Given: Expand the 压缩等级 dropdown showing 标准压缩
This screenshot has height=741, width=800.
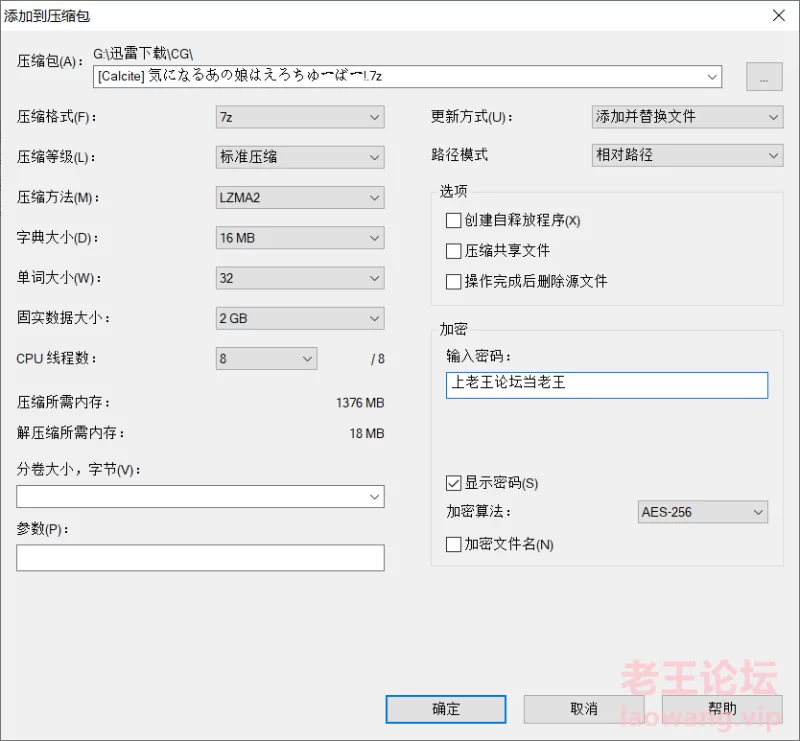Looking at the screenshot, I should tap(300, 157).
